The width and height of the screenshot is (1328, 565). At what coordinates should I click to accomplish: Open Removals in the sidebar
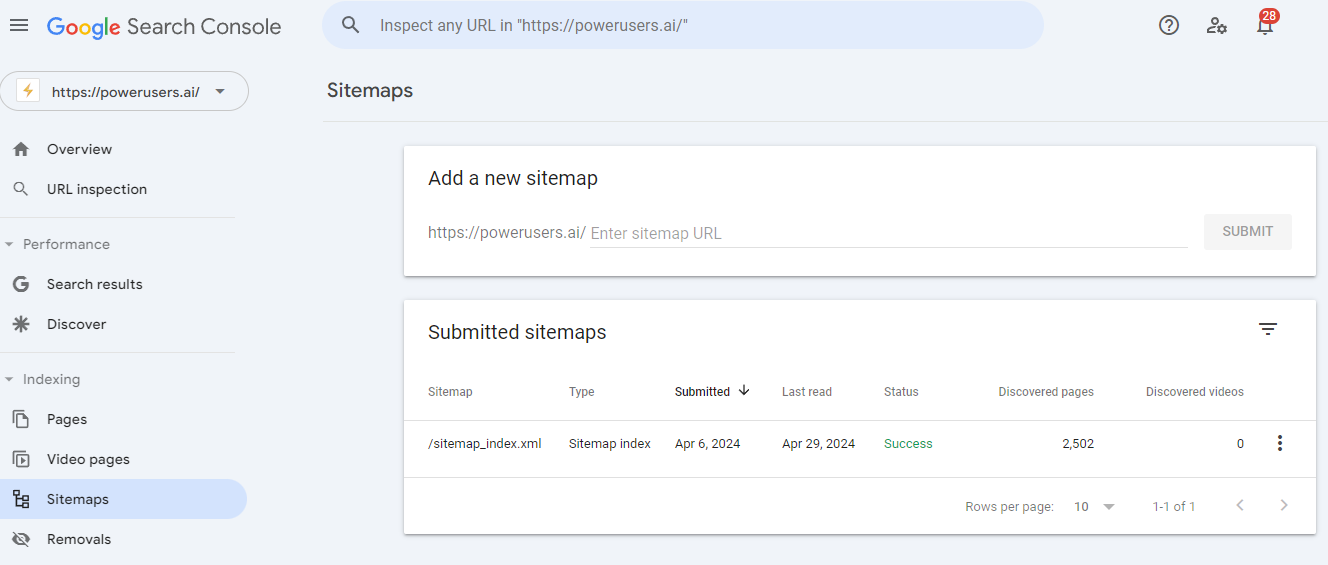coord(123,539)
